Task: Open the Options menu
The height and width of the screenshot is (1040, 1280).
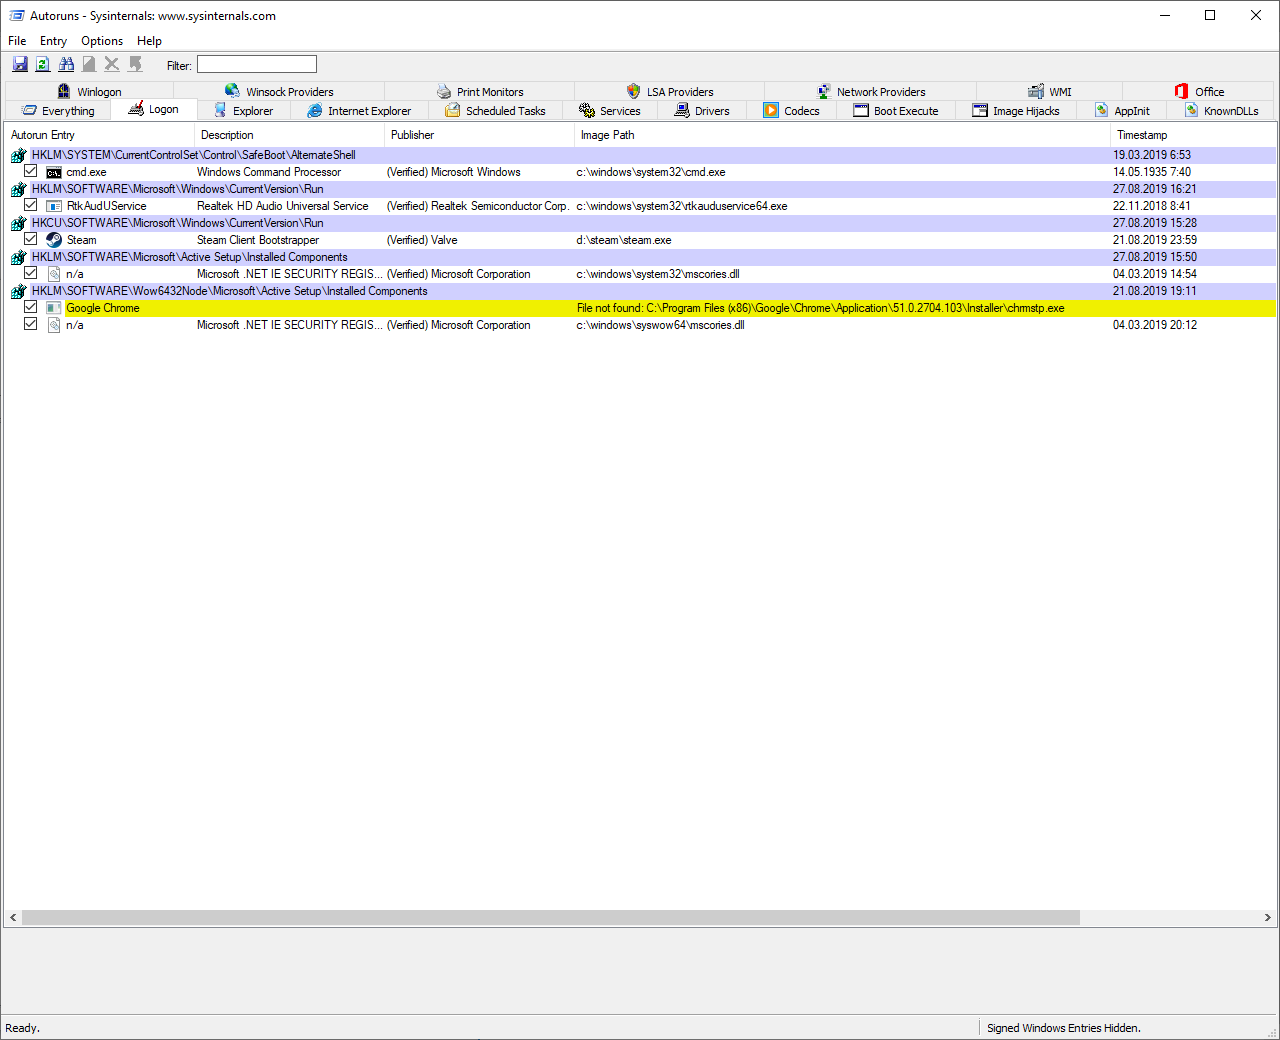Action: pos(102,41)
